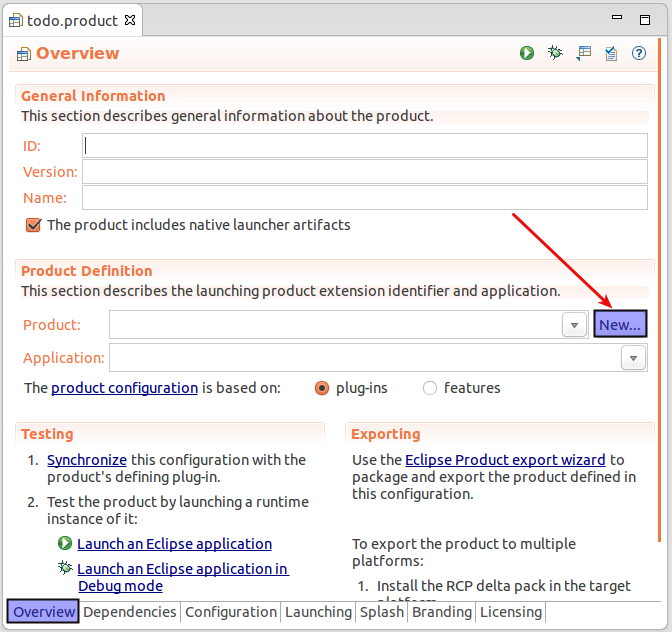Click into the ID text field
The image size is (672, 632).
(x=365, y=146)
